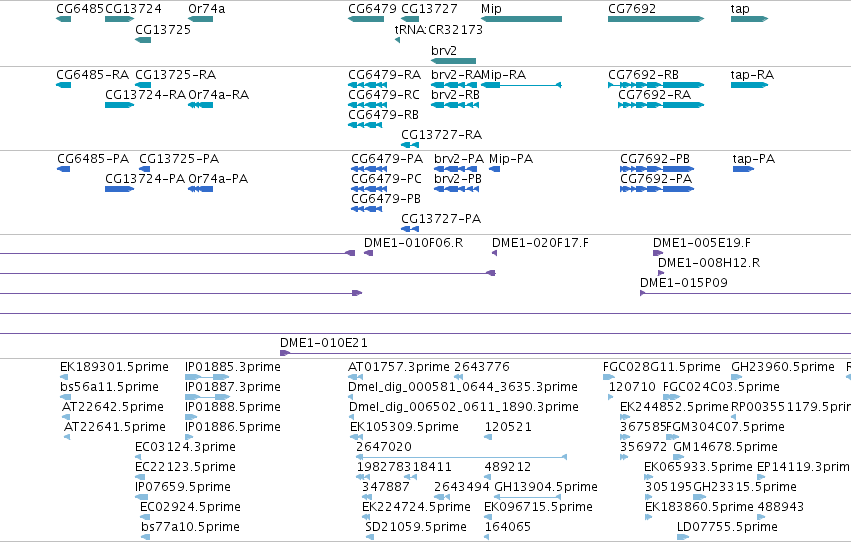Click transcript CG6479-RC
This screenshot has height=542, width=851.
click(x=367, y=105)
